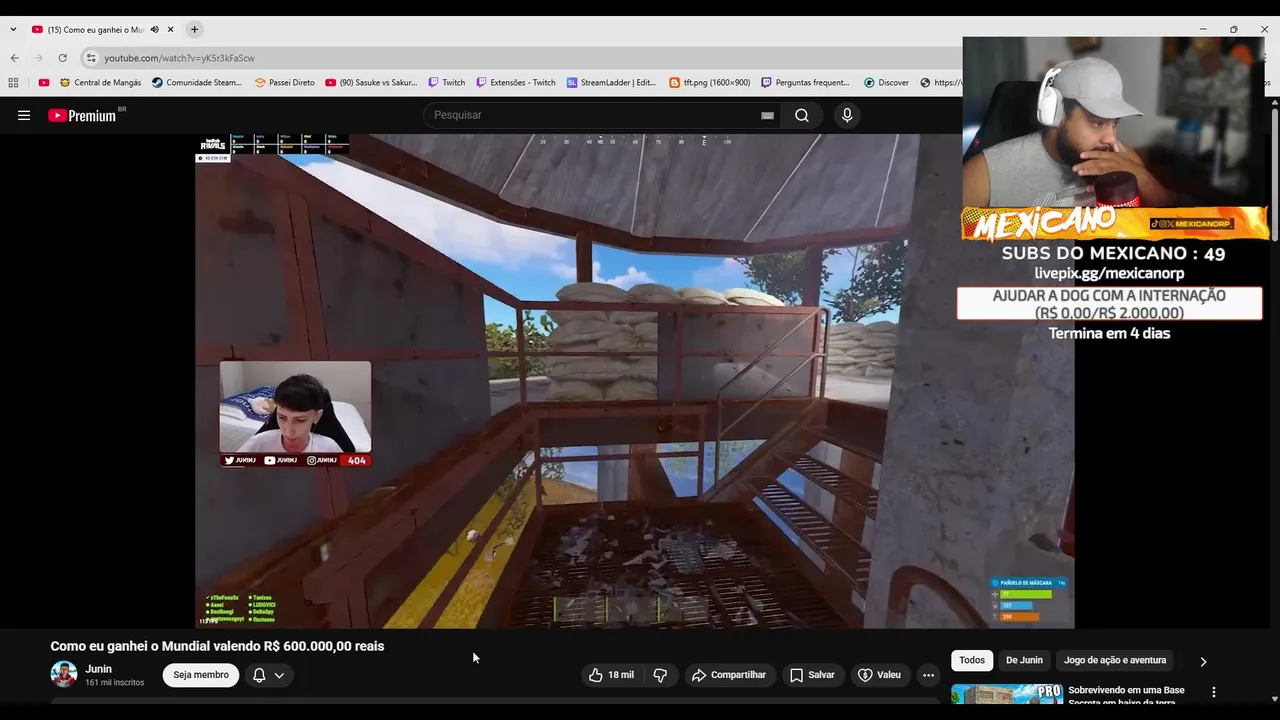
Task: Open options for Sobrevivendo em uma Base video
Action: (1214, 692)
